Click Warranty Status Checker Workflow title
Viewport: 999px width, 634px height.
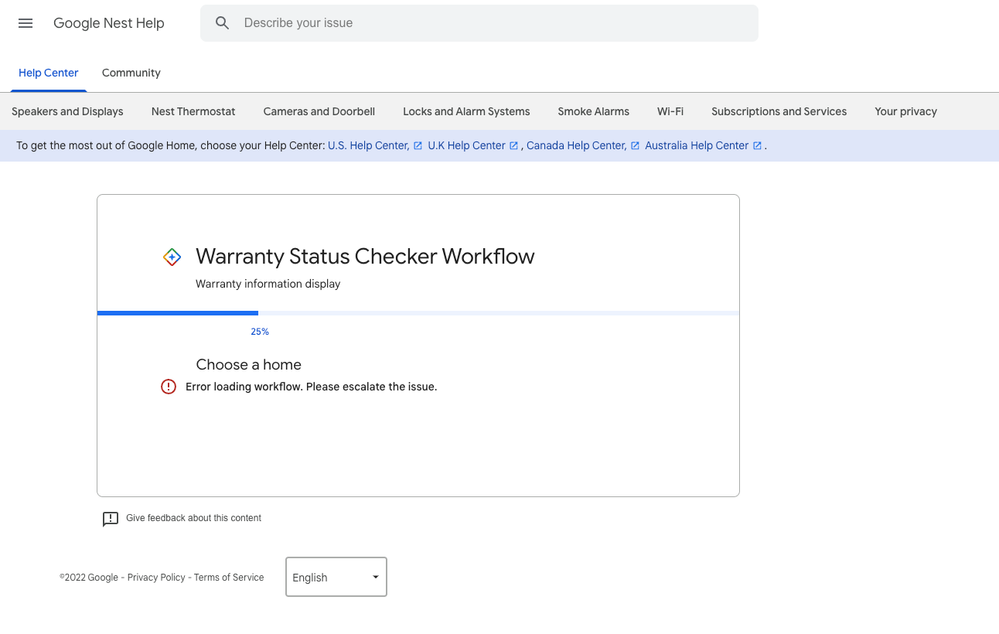point(365,256)
